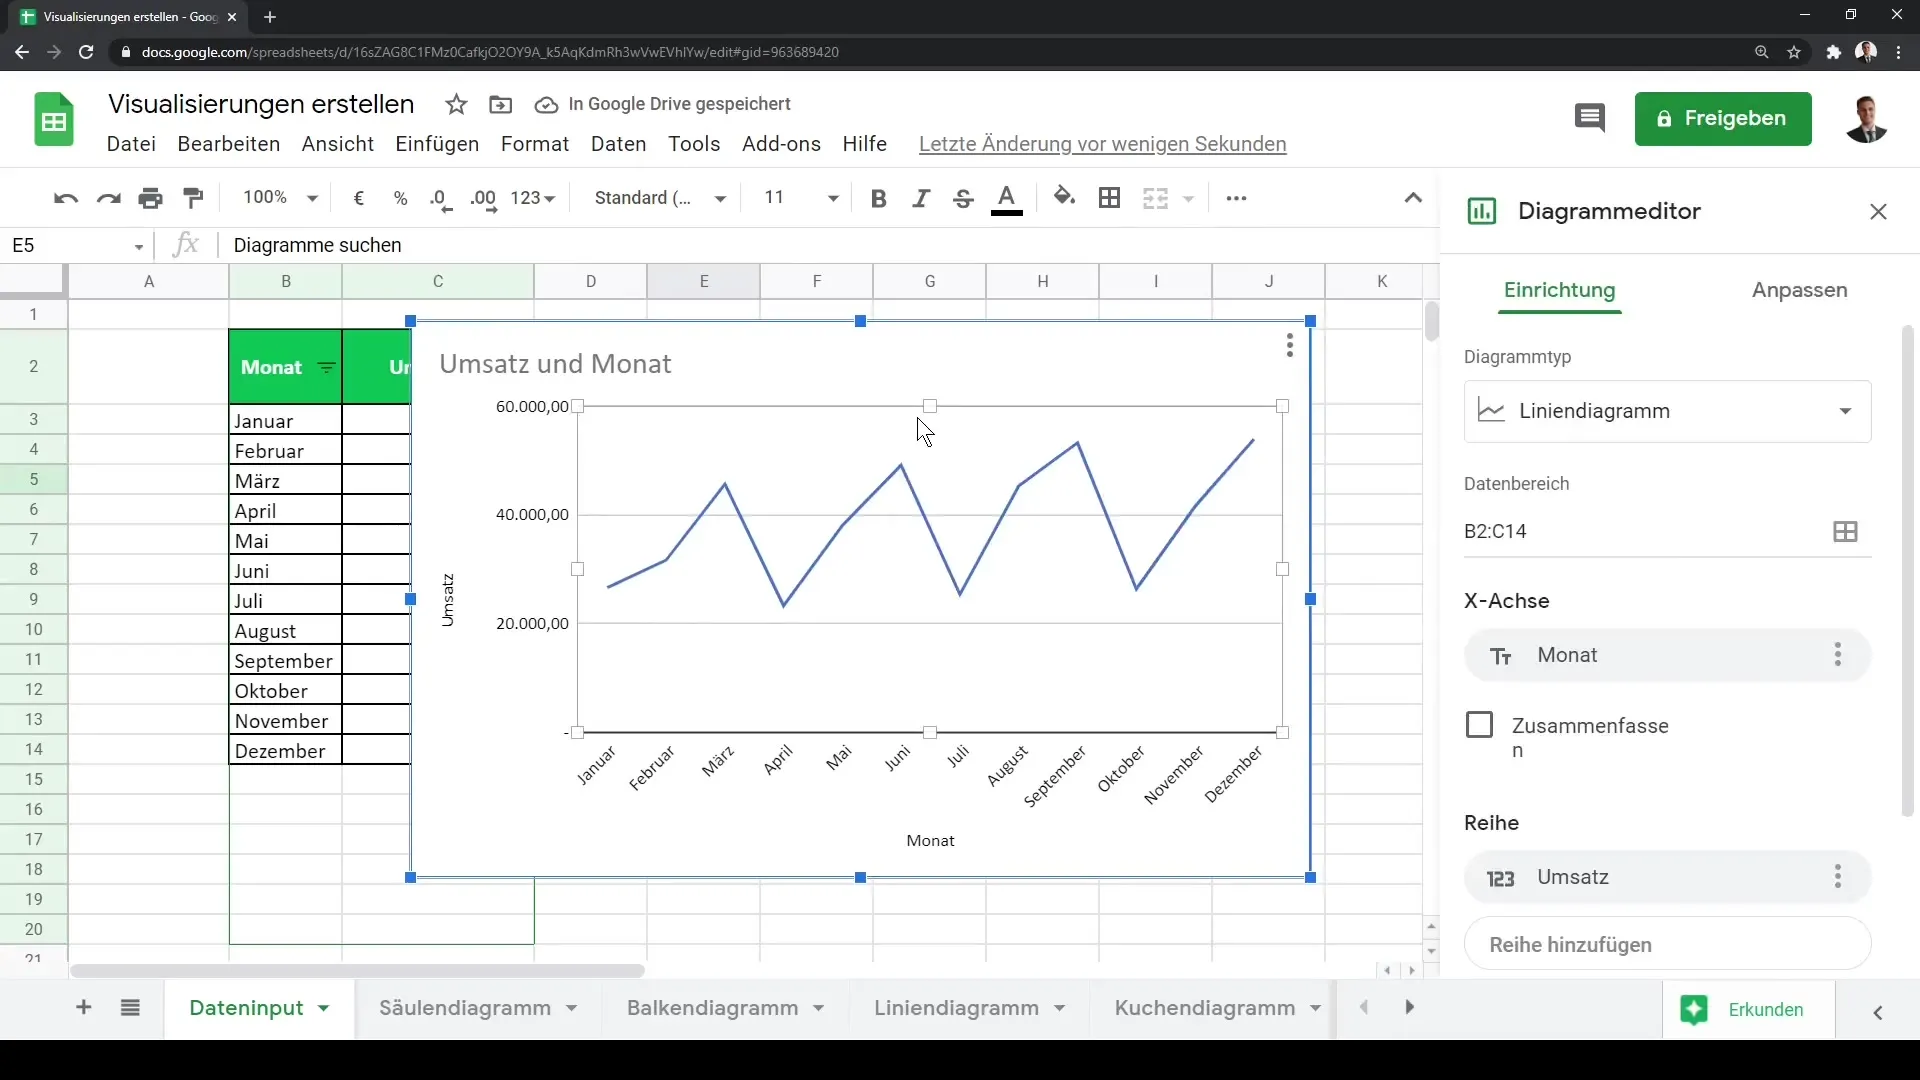Click the italic formatting icon
The width and height of the screenshot is (1920, 1080).
(x=920, y=198)
